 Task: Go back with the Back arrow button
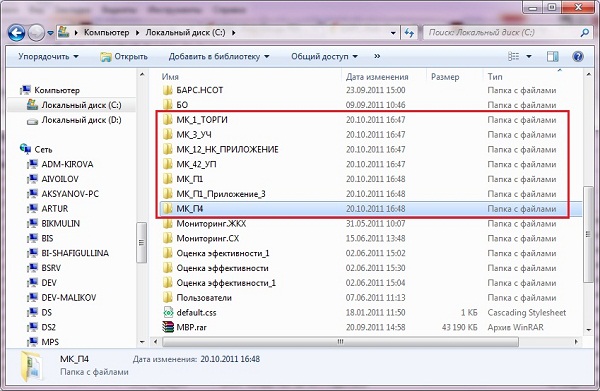click(x=16, y=33)
